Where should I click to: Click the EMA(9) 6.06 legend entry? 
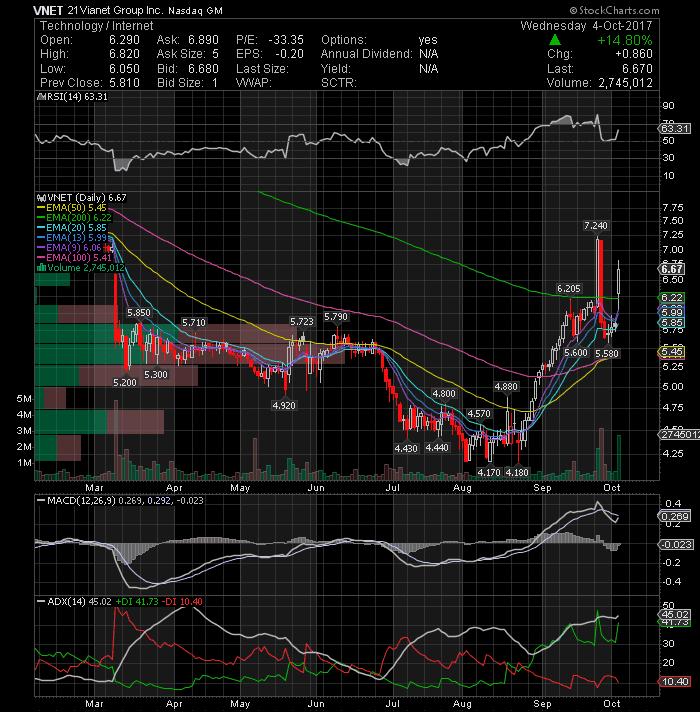click(69, 247)
